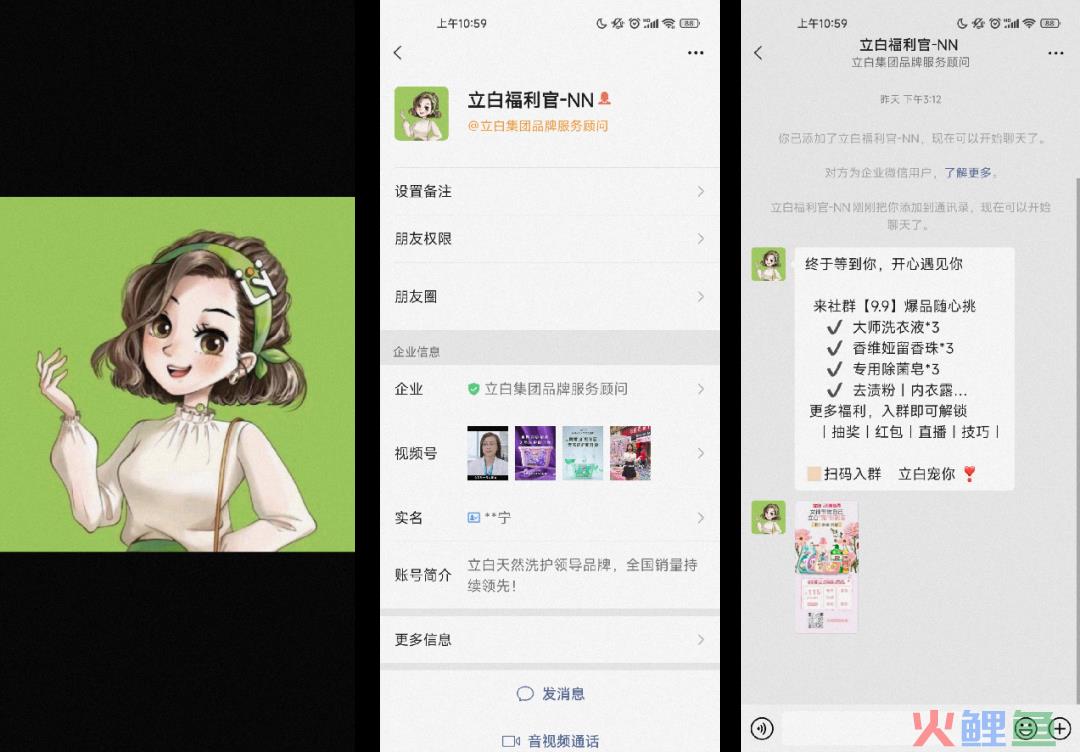The width and height of the screenshot is (1080, 752).
Task: Tap the 来社群【9.9】爆品随心挑 line
Action: pos(895,306)
